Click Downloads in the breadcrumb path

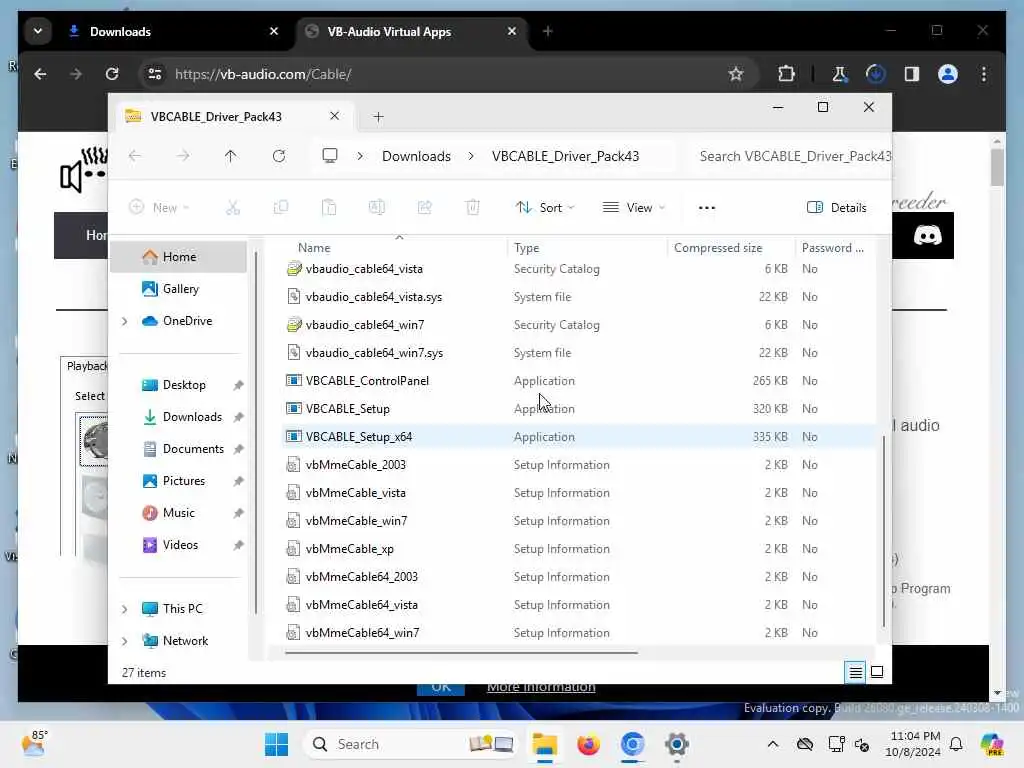tap(416, 156)
